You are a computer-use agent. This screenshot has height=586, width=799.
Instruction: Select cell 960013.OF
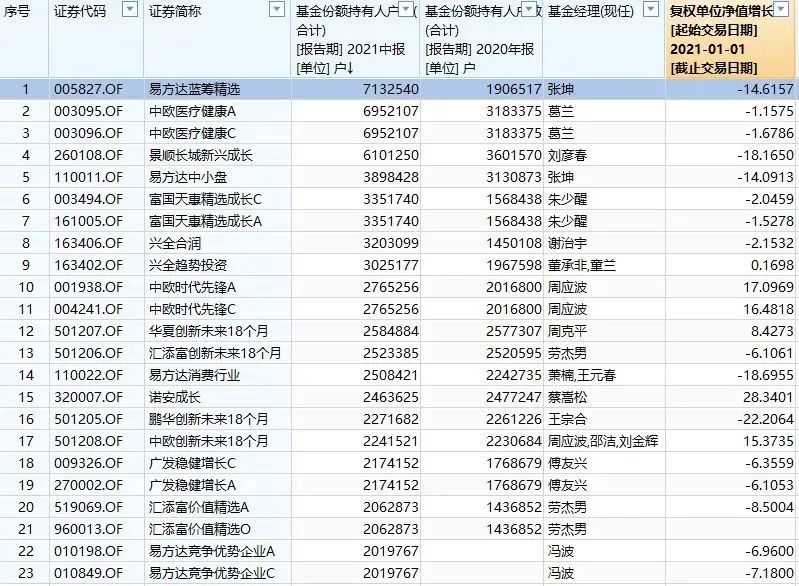89,529
